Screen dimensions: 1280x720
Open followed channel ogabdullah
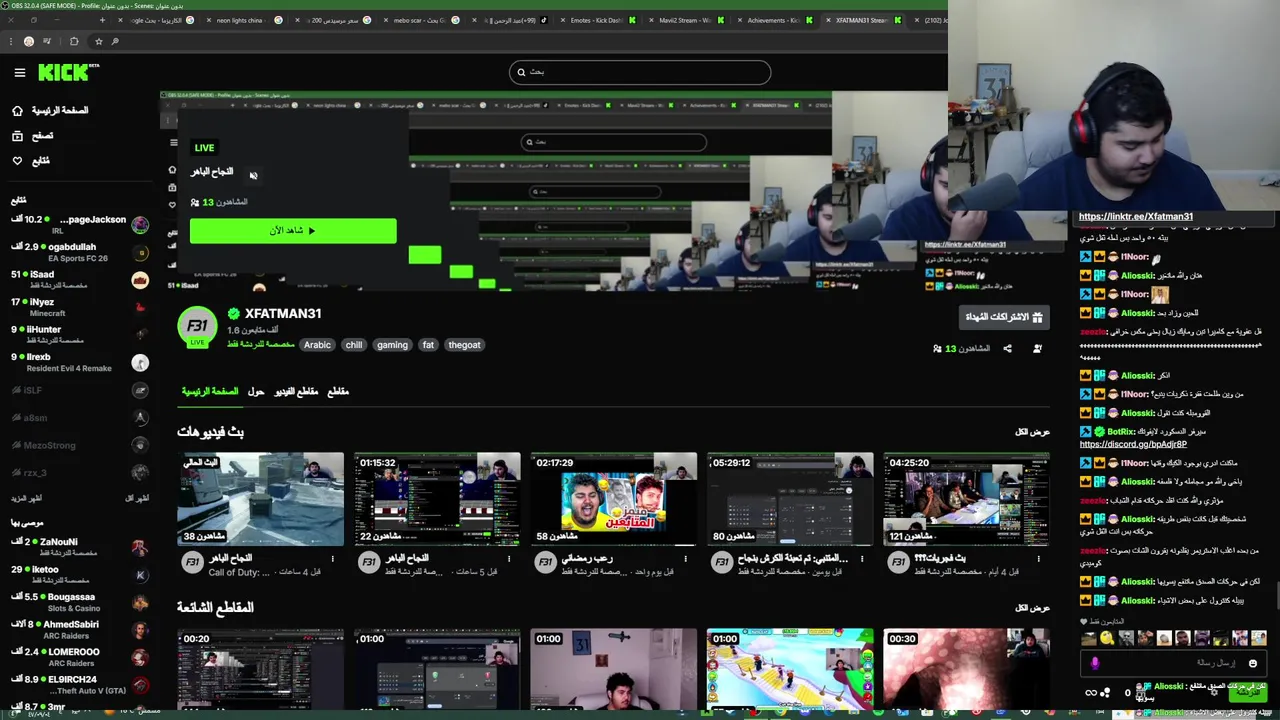(x=78, y=252)
